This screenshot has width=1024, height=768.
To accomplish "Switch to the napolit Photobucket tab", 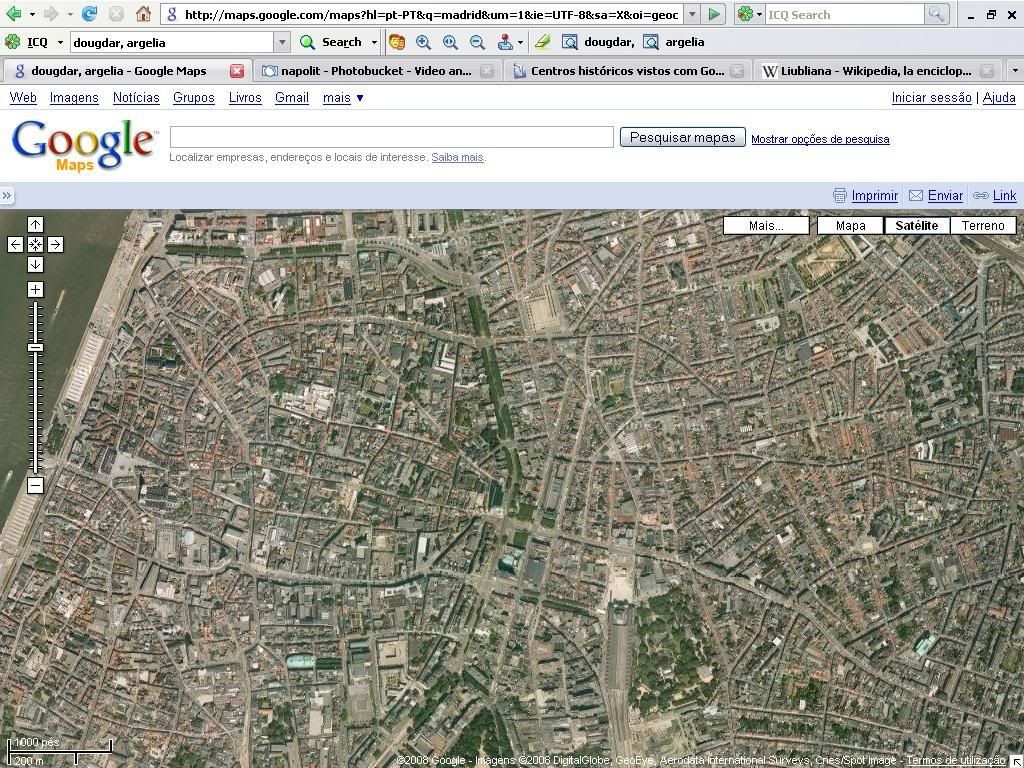I will (366, 71).
